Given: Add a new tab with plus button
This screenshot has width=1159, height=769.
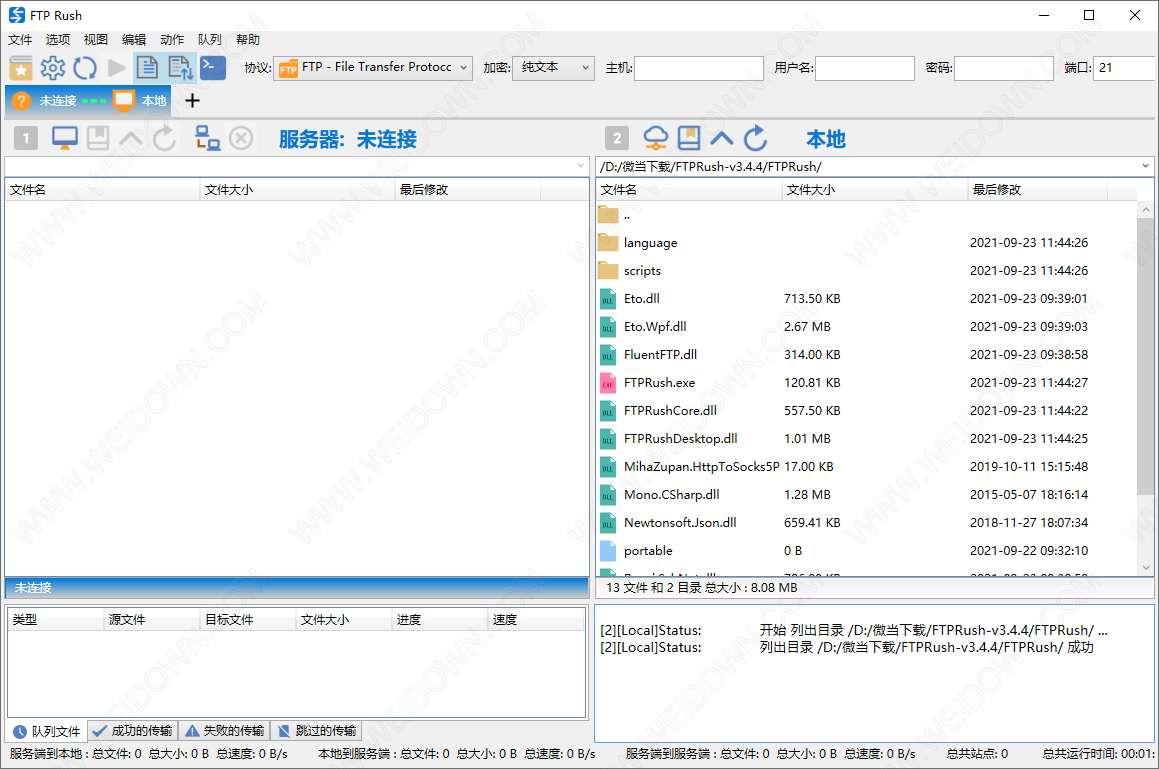Looking at the screenshot, I should point(192,101).
